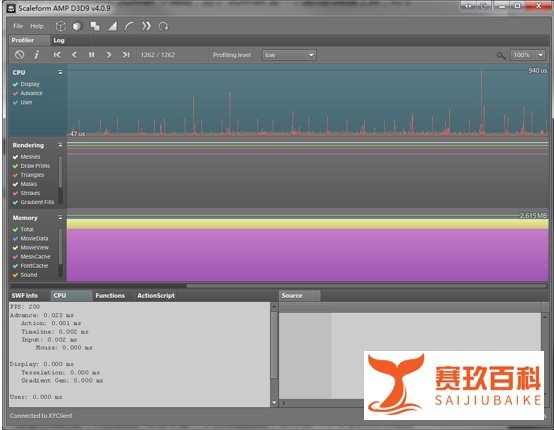
Task: Click the 'Advance: 0.023 ms' line
Action: click(42, 315)
